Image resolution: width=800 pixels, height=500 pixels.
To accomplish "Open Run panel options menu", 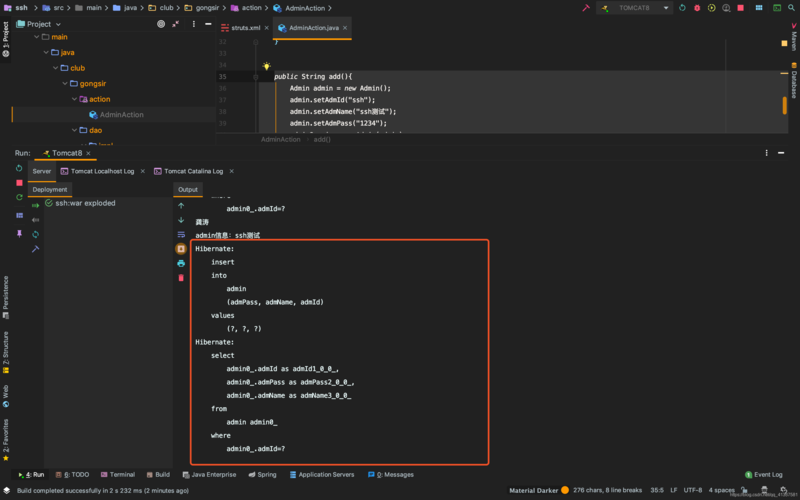I will click(766, 153).
